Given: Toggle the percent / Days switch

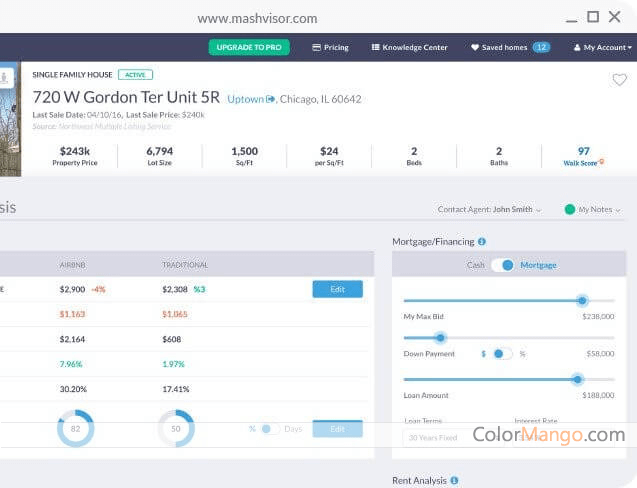Looking at the screenshot, I should point(270,429).
